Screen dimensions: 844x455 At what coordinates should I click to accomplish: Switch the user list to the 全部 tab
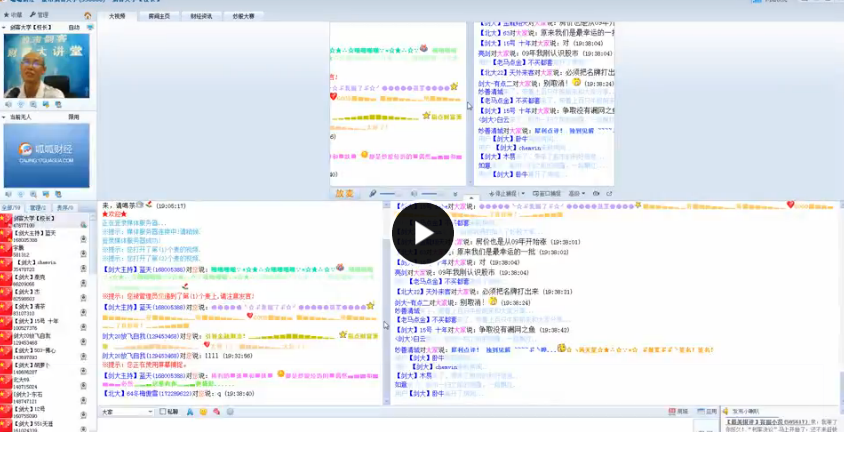coord(11,207)
